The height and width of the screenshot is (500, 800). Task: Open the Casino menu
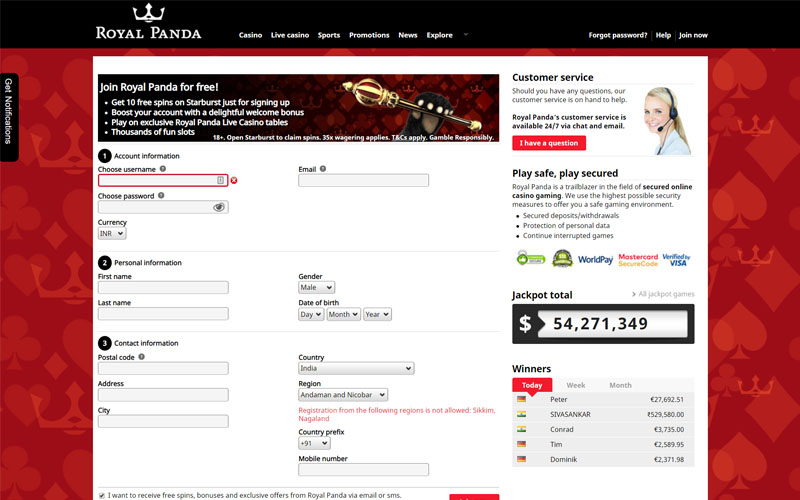(251, 35)
